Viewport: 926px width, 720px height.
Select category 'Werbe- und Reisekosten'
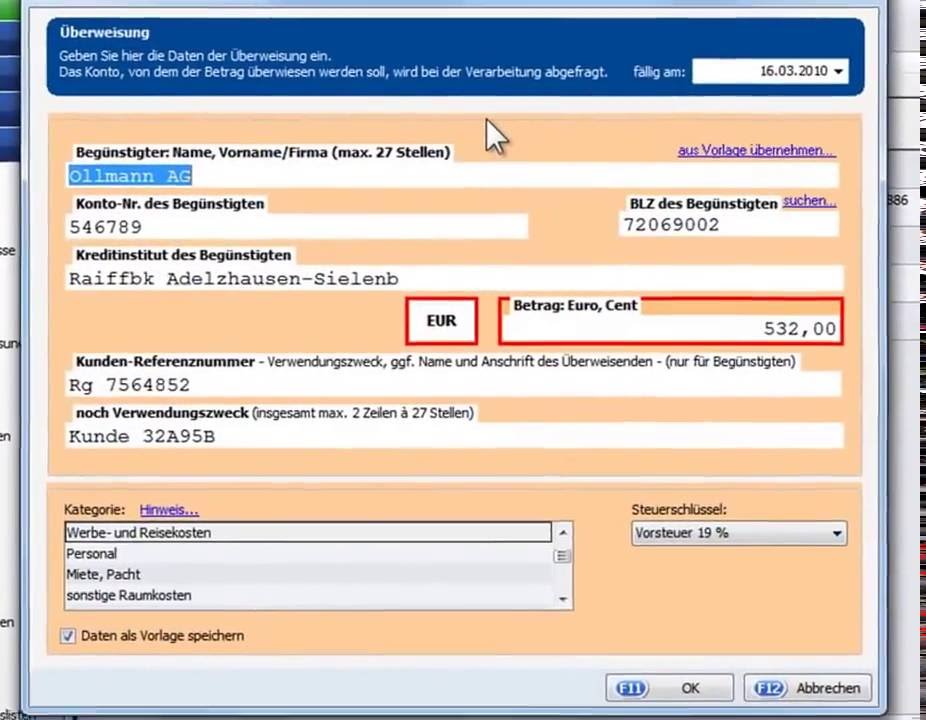(x=308, y=532)
